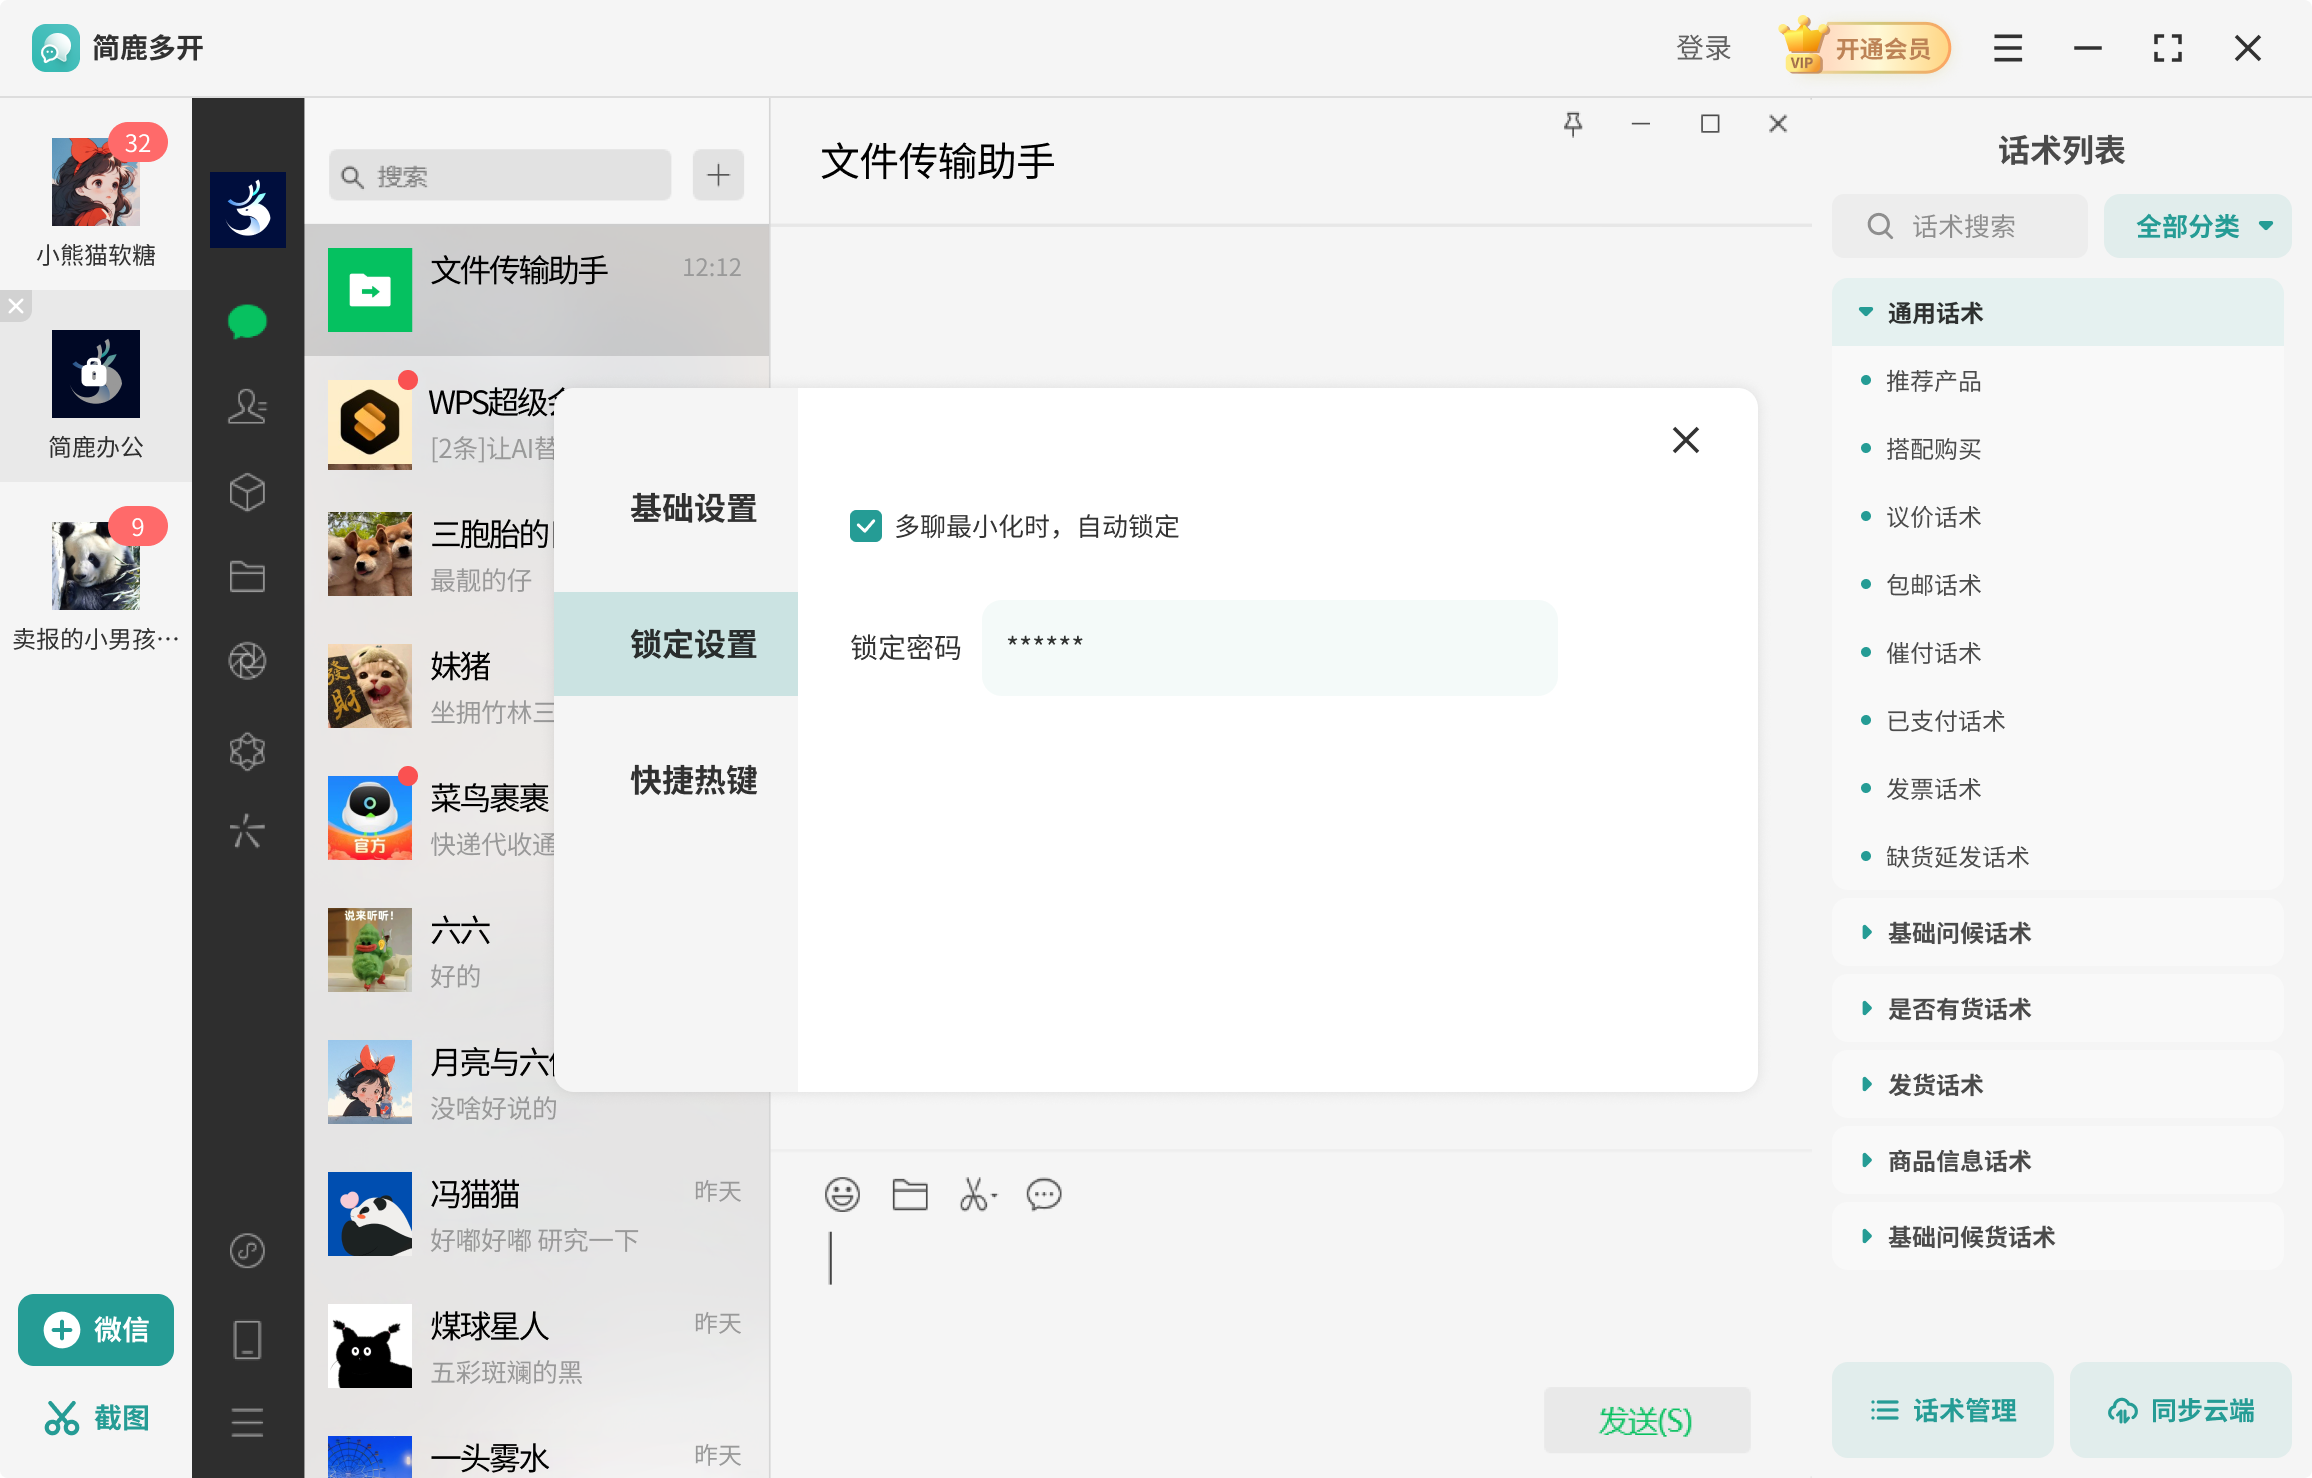Image resolution: width=2312 pixels, height=1478 pixels.
Task: Open the chat Files folder icon
Action: click(247, 576)
